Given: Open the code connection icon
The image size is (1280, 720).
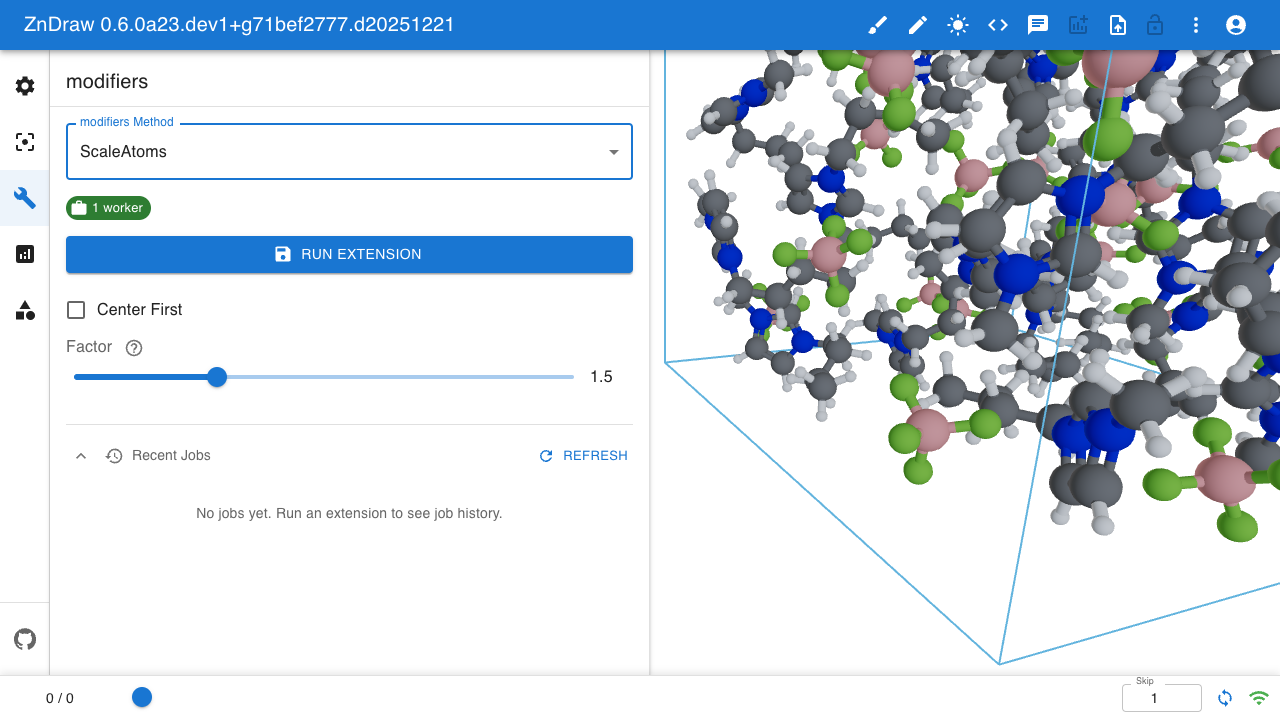Looking at the screenshot, I should pyautogui.click(x=997, y=25).
